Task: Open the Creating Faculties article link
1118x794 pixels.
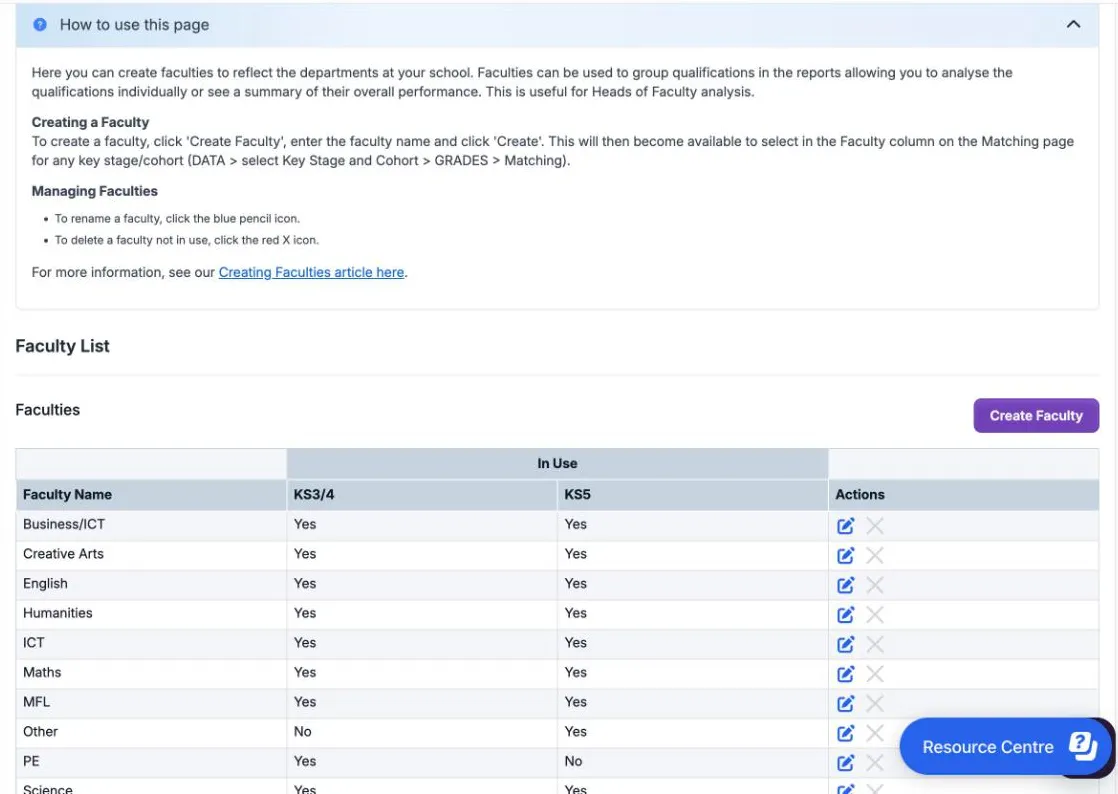Action: [312, 272]
